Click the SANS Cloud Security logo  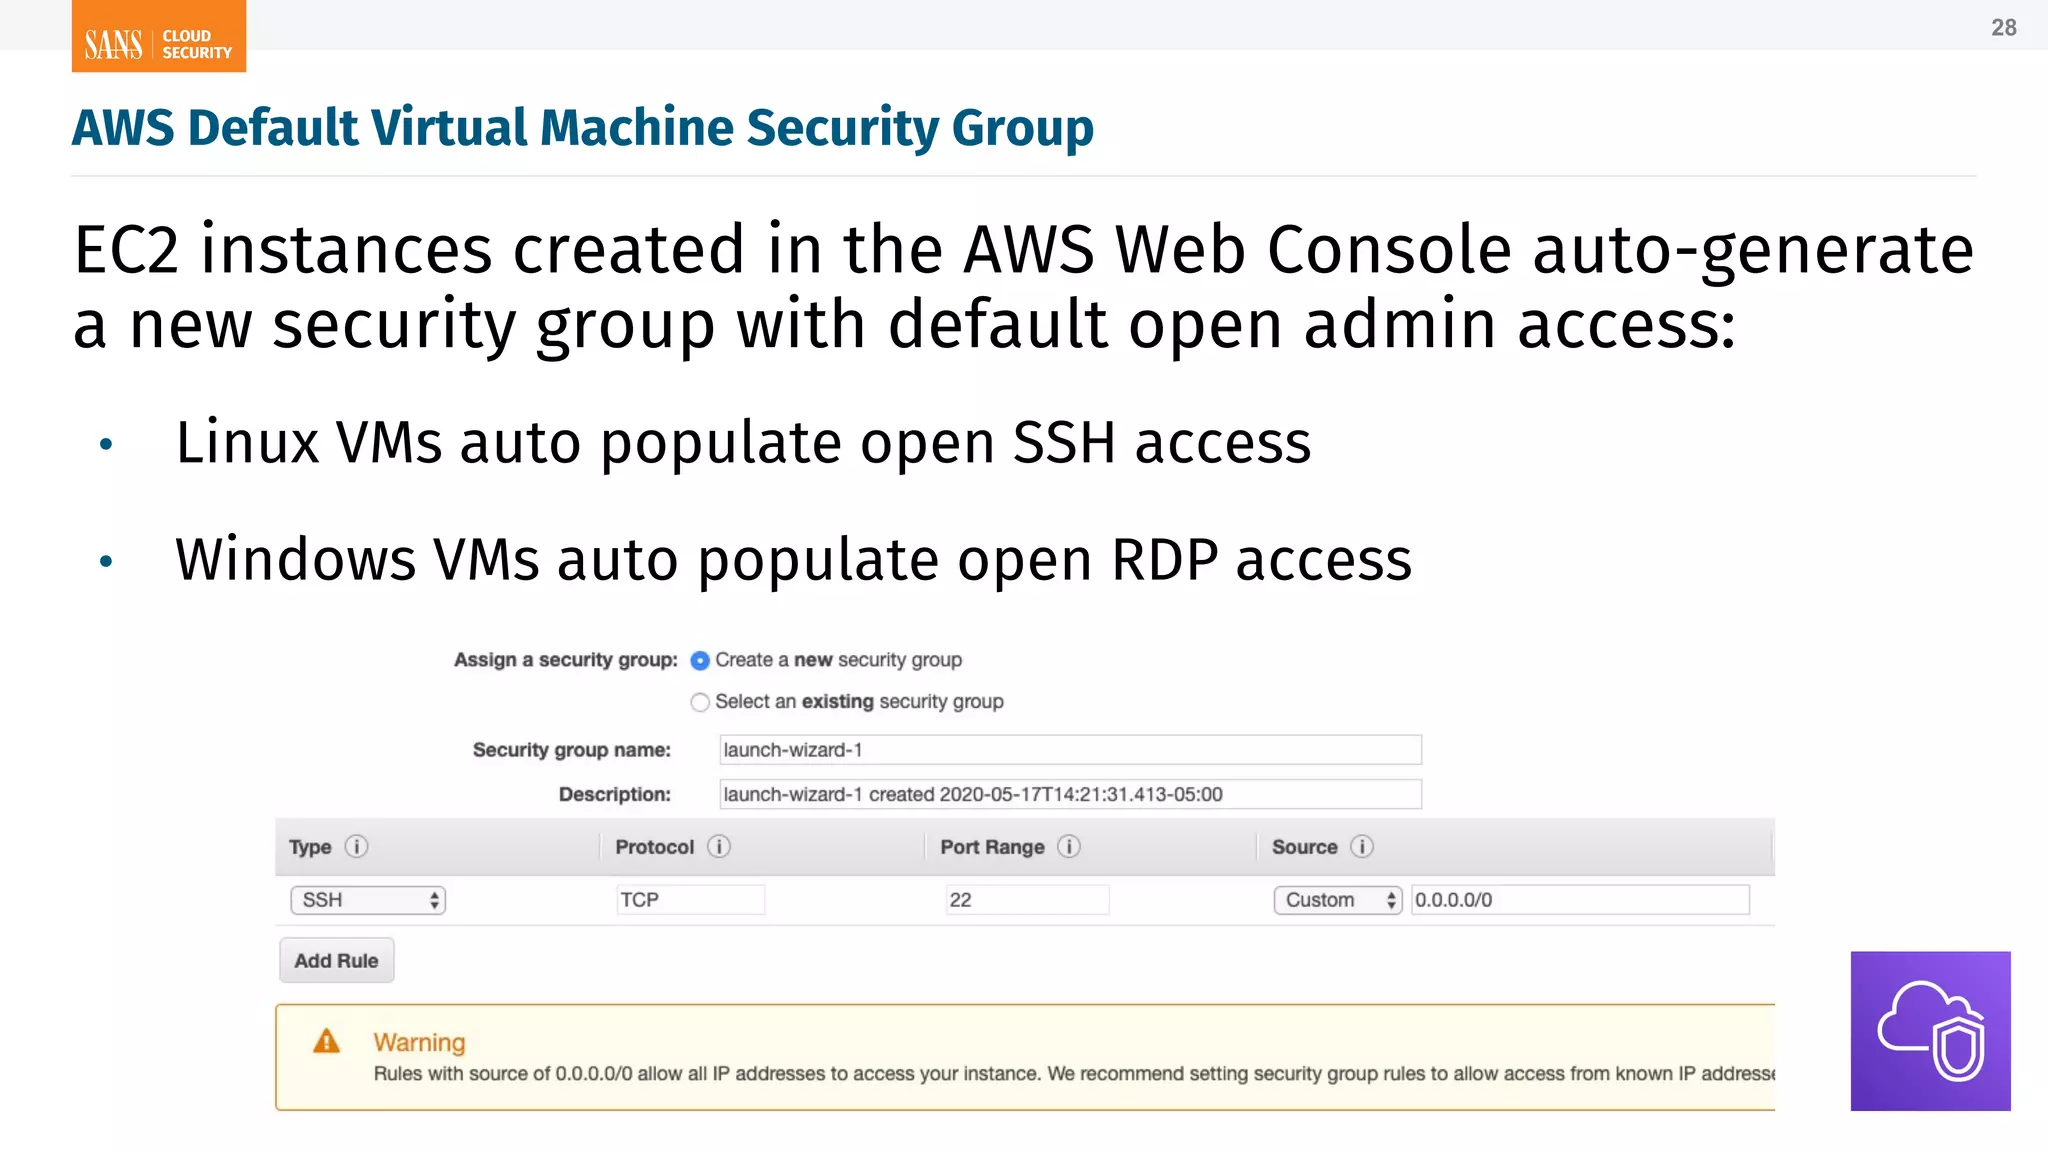coord(159,37)
